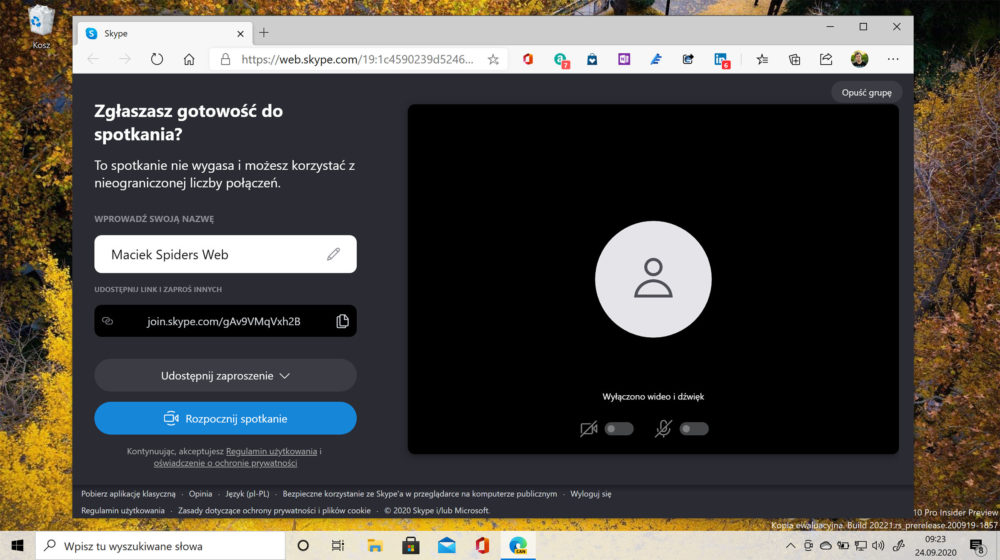The width and height of the screenshot is (1000, 560).
Task: Click the Edge Canary taskbar icon
Action: 518,545
